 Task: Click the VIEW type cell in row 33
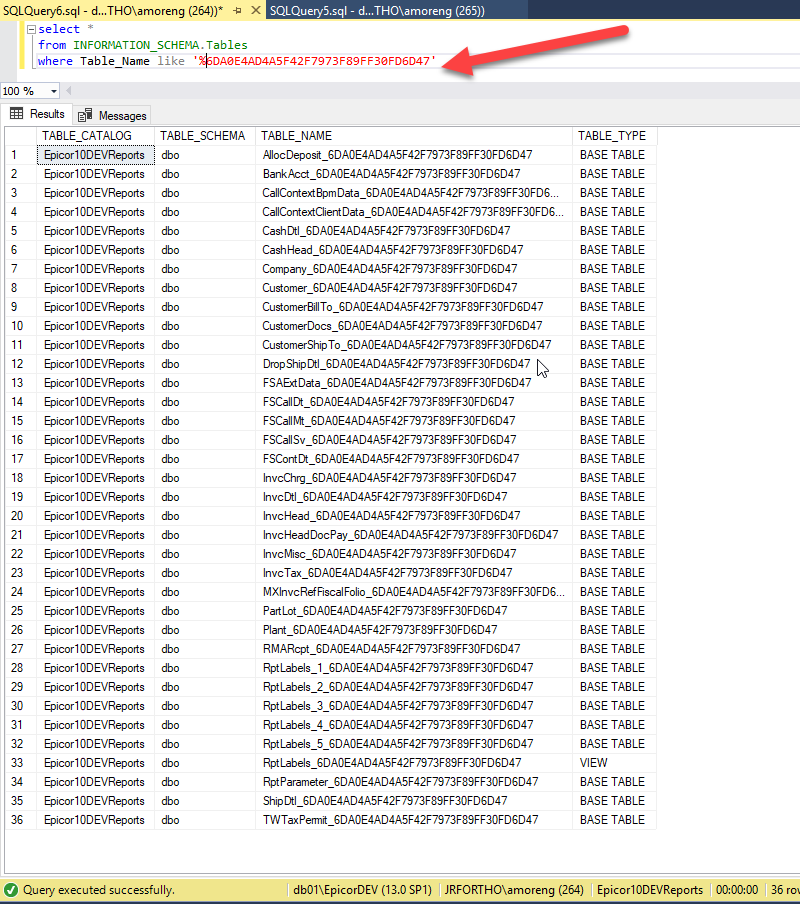(x=614, y=764)
